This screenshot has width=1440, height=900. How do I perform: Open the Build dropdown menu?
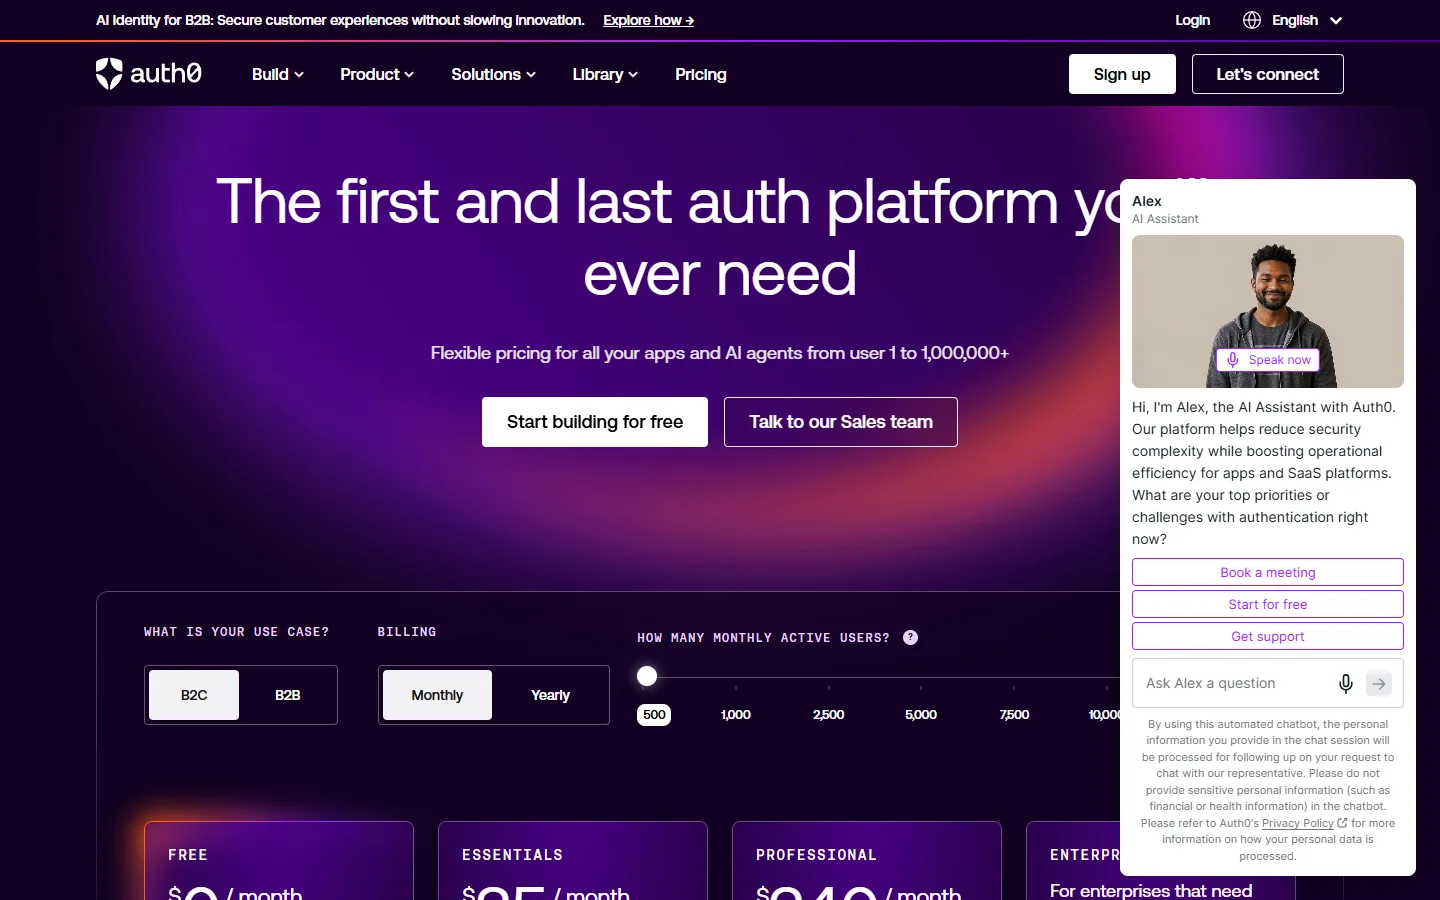click(x=278, y=74)
